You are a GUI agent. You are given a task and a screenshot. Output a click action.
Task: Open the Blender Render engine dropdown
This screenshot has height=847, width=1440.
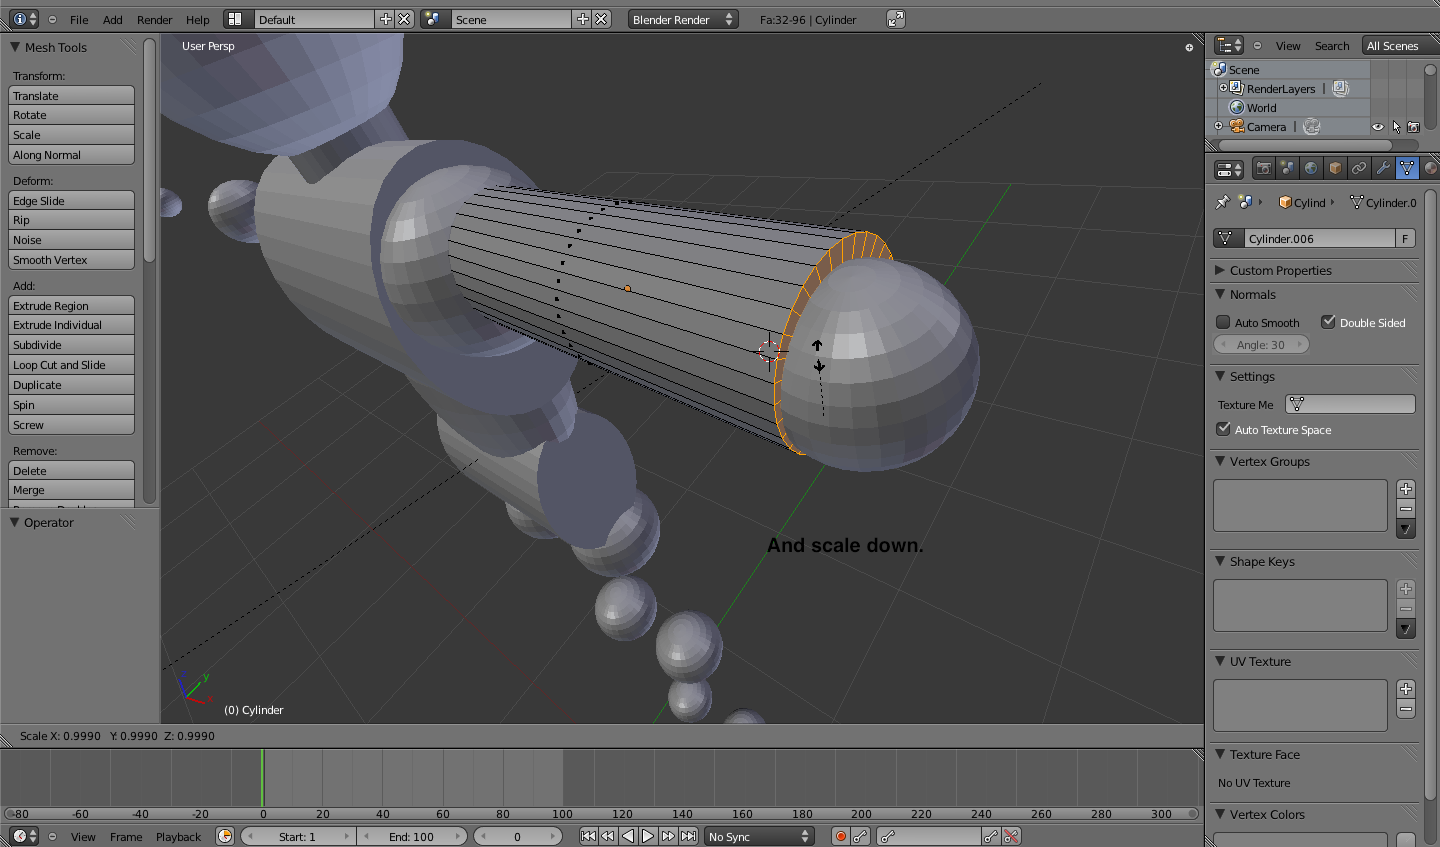[x=683, y=17]
